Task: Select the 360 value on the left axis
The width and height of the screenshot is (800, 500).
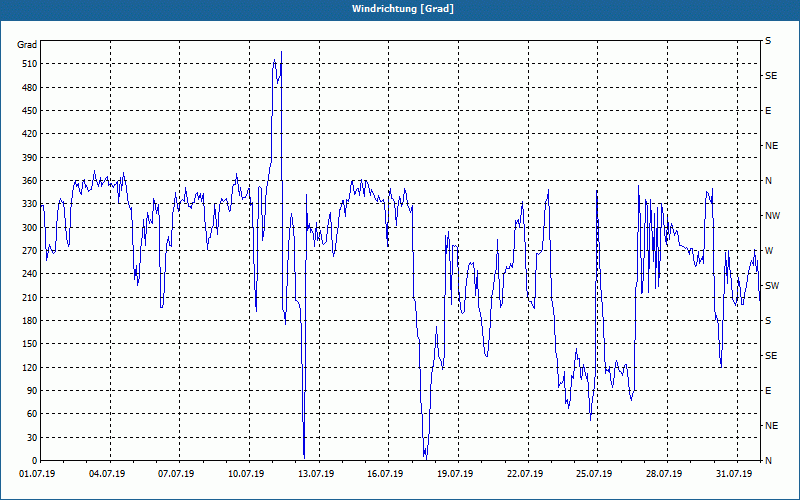Action: click(x=30, y=181)
